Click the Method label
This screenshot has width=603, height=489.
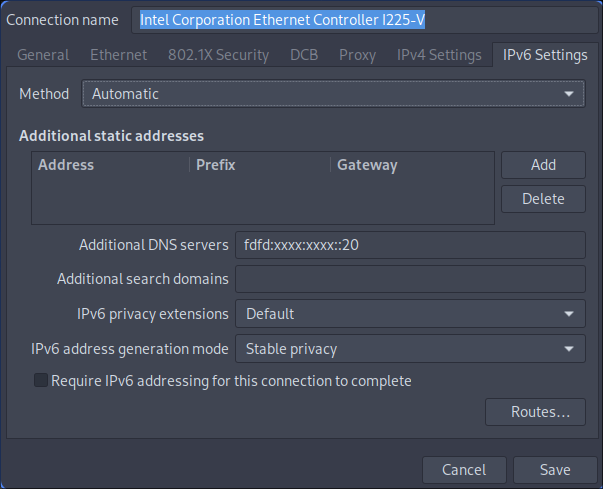tap(44, 94)
